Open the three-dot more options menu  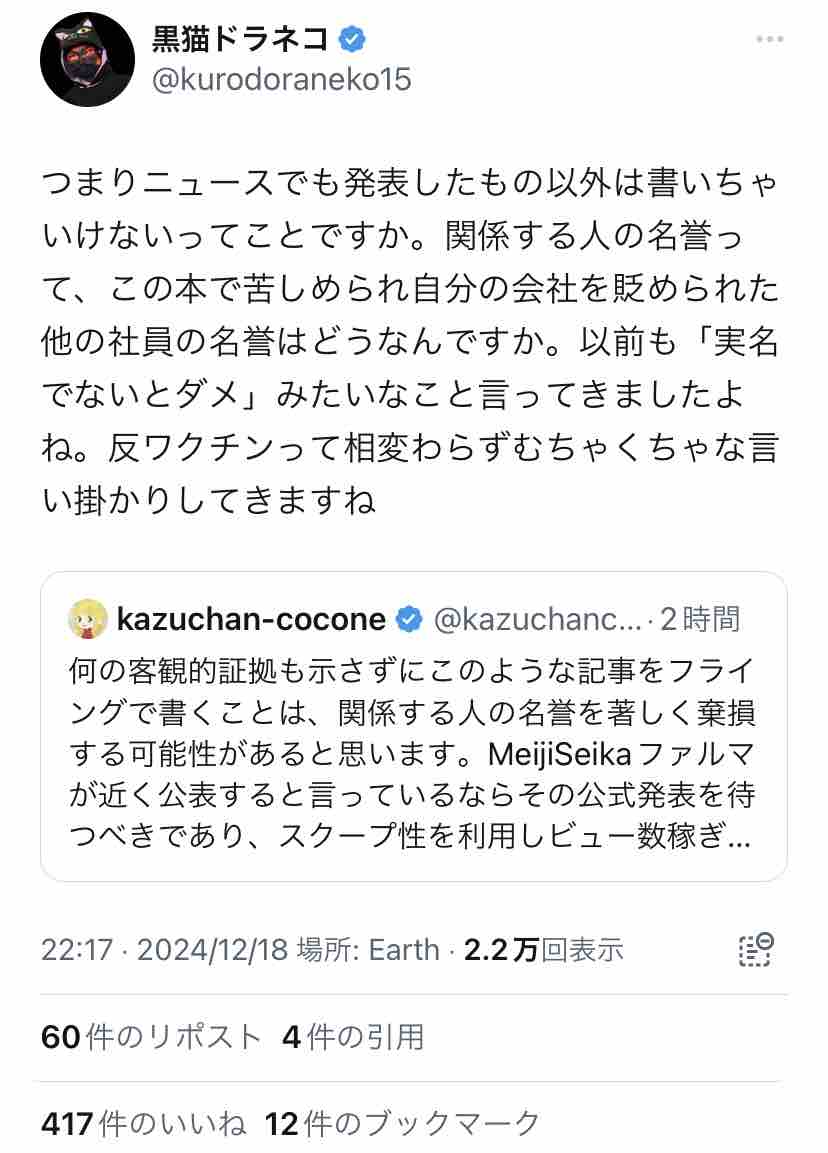pos(769,39)
